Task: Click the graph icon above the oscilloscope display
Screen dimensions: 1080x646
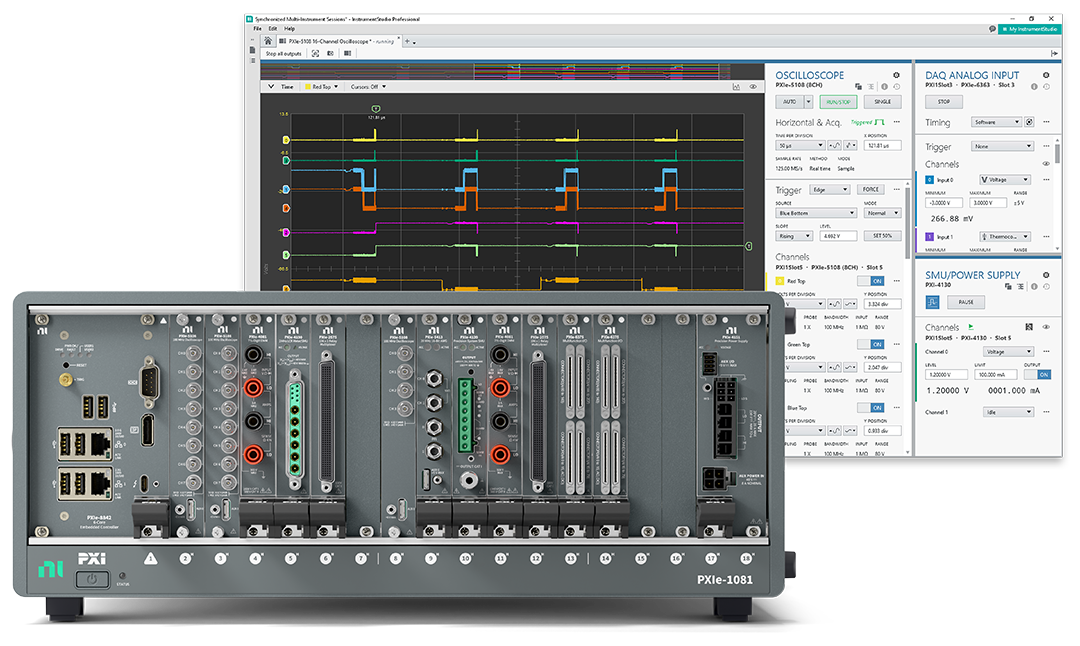Action: pos(736,87)
